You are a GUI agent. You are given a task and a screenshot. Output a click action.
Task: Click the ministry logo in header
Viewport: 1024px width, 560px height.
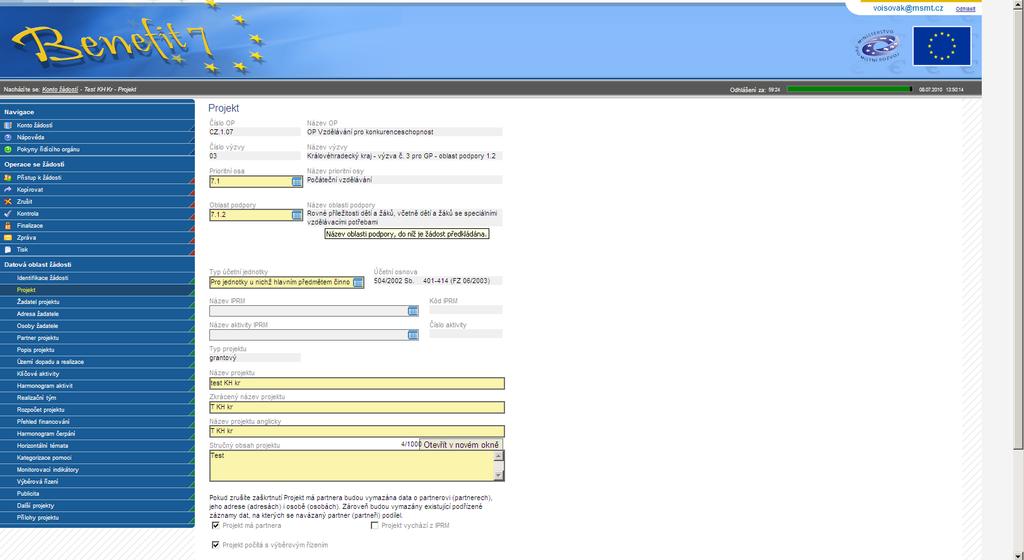(x=877, y=47)
